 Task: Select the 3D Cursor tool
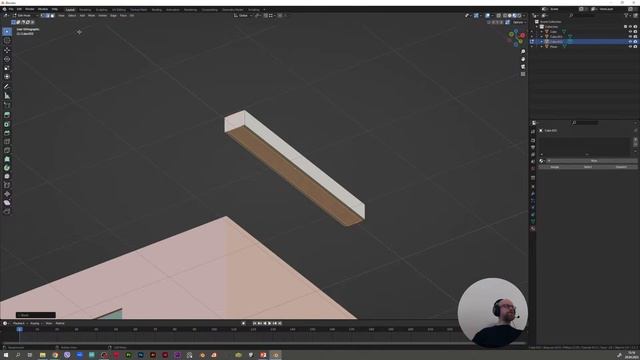(7, 41)
